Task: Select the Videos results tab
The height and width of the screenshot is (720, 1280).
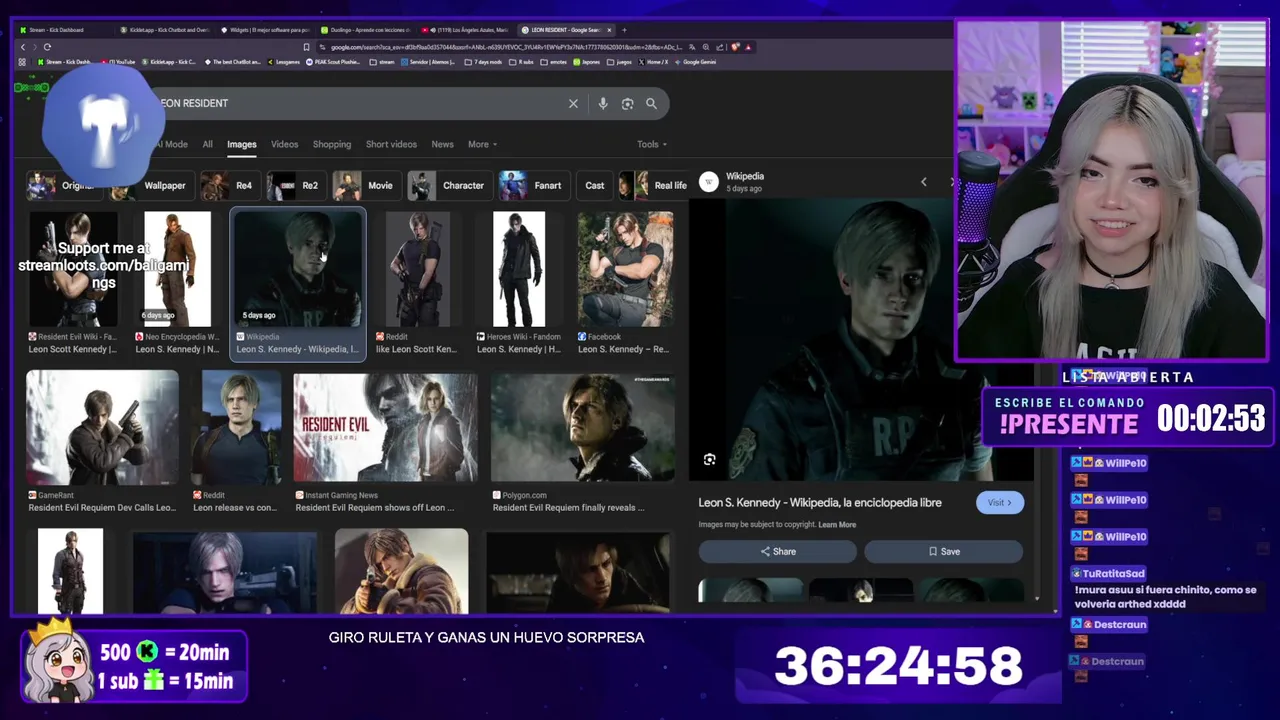Action: point(284,144)
